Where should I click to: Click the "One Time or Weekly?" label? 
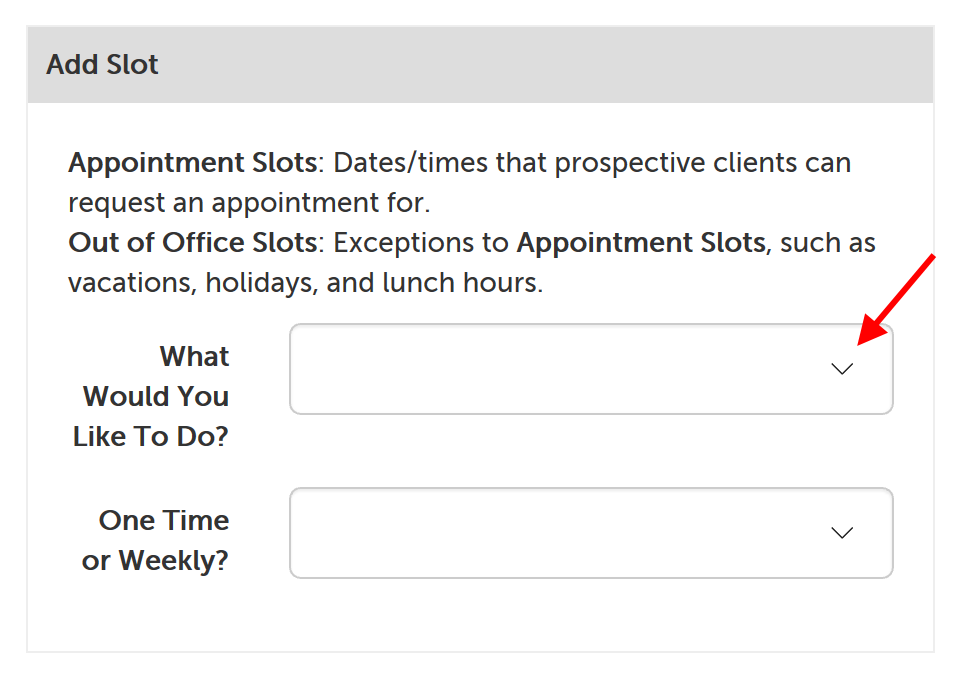pyautogui.click(x=160, y=541)
